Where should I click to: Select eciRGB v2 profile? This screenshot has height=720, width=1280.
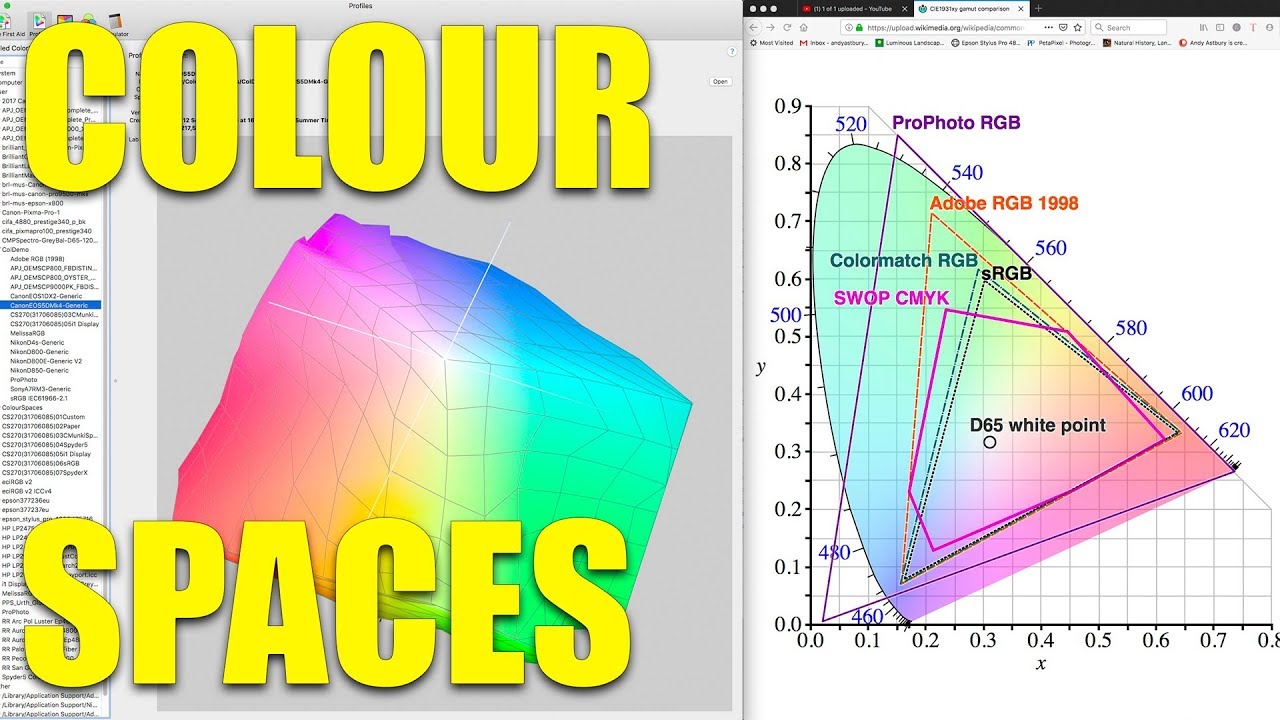click(x=17, y=482)
